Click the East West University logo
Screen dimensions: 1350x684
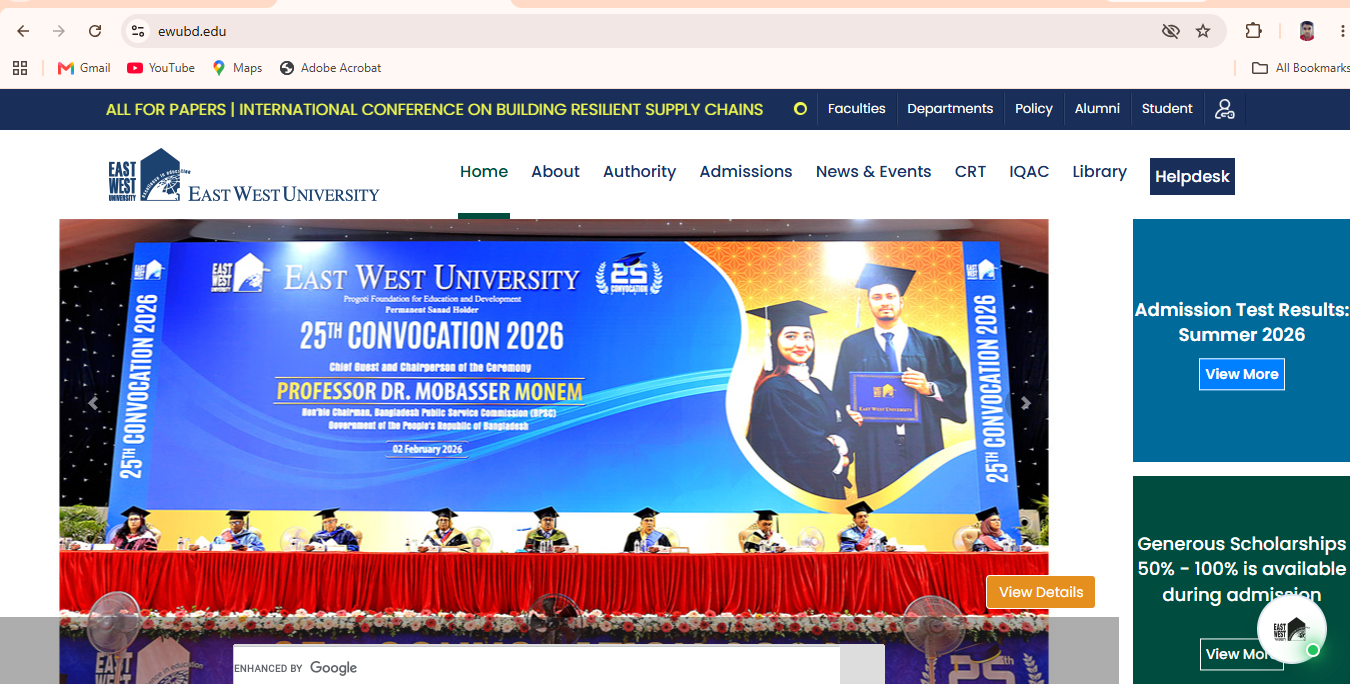244,175
